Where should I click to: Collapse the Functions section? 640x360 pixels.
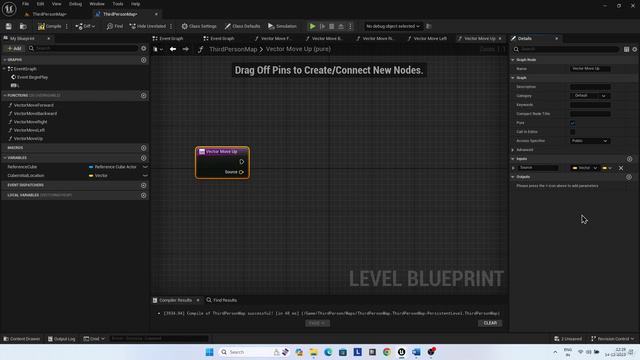[x=4, y=96]
